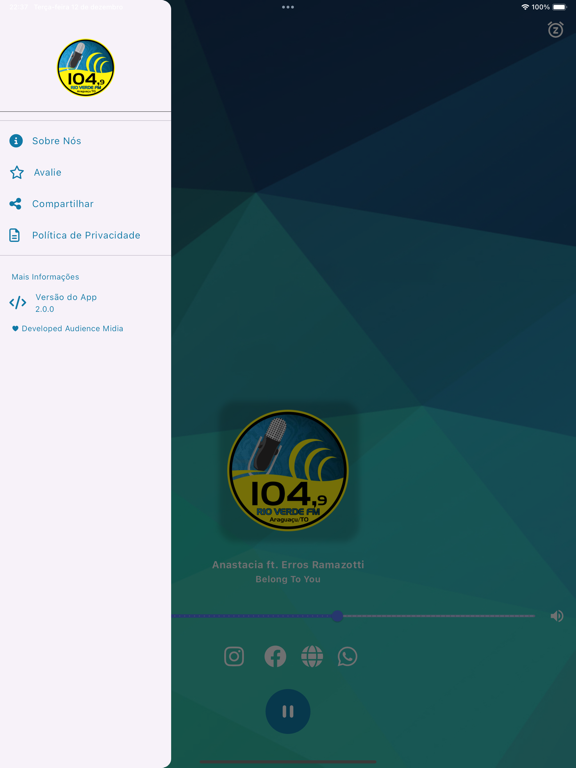Tap the volume slider thumb

pyautogui.click(x=337, y=616)
